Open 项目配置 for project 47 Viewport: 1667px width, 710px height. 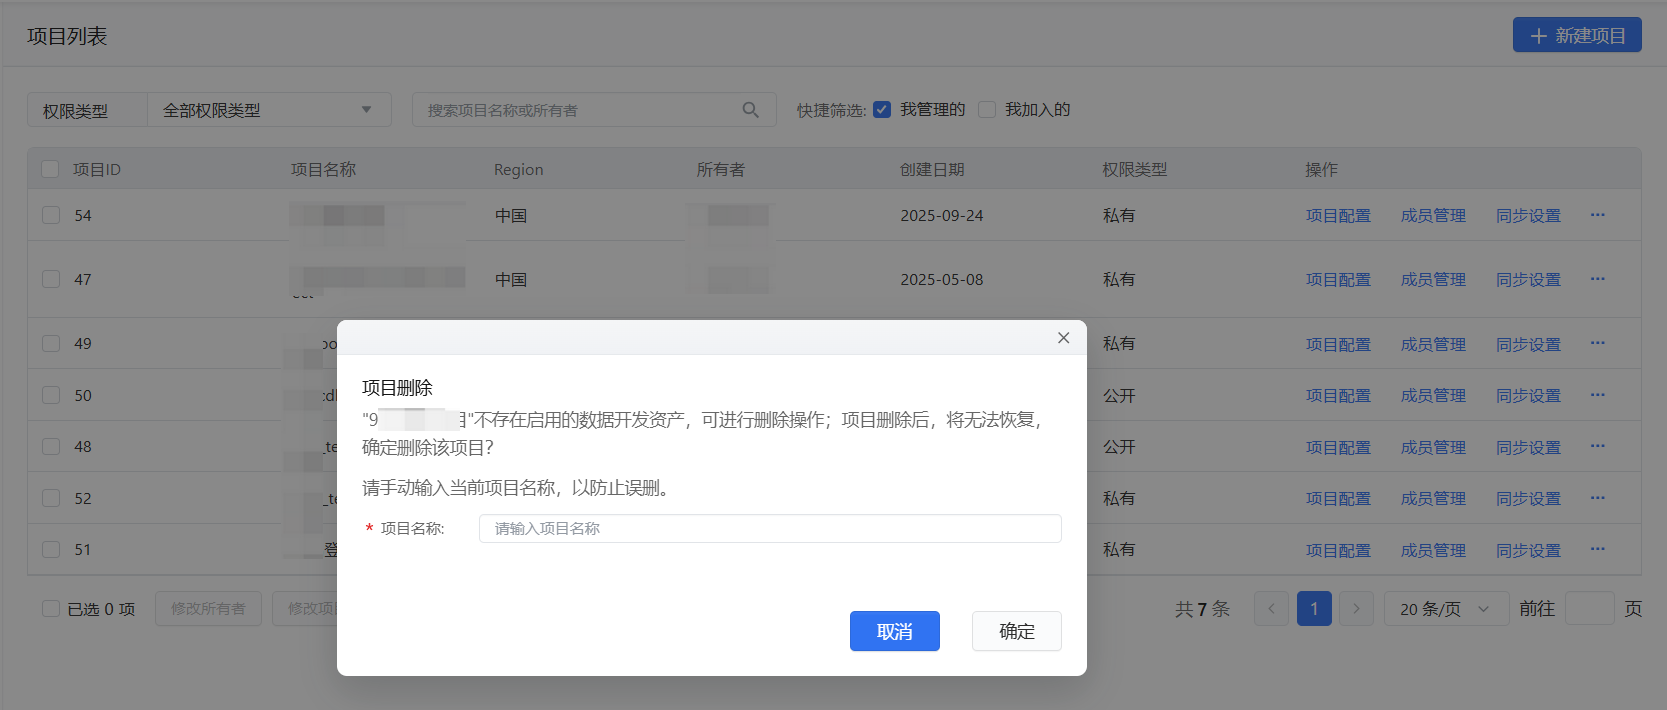point(1337,280)
